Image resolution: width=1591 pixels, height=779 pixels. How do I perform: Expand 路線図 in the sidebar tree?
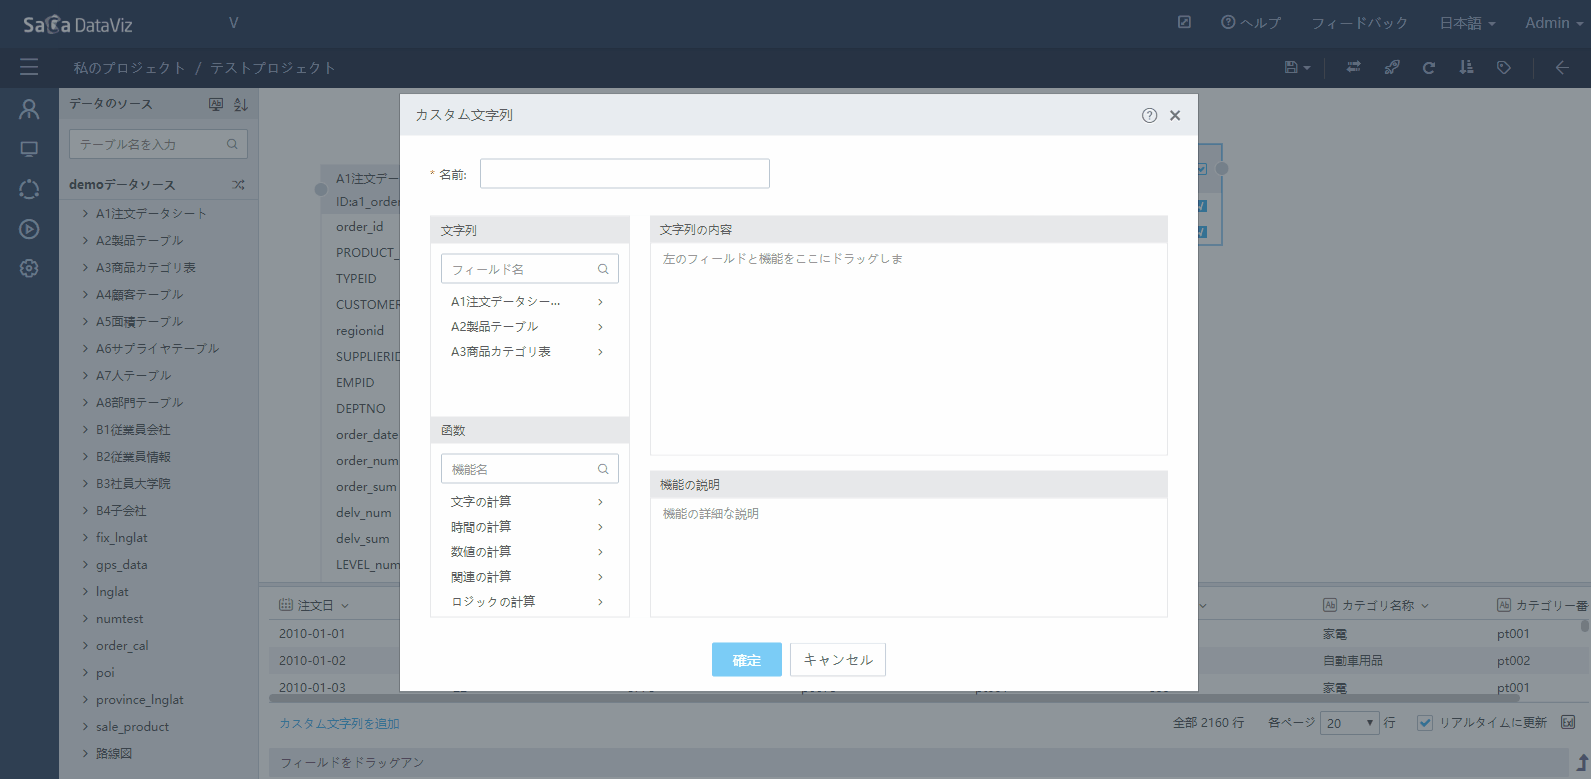pos(86,754)
